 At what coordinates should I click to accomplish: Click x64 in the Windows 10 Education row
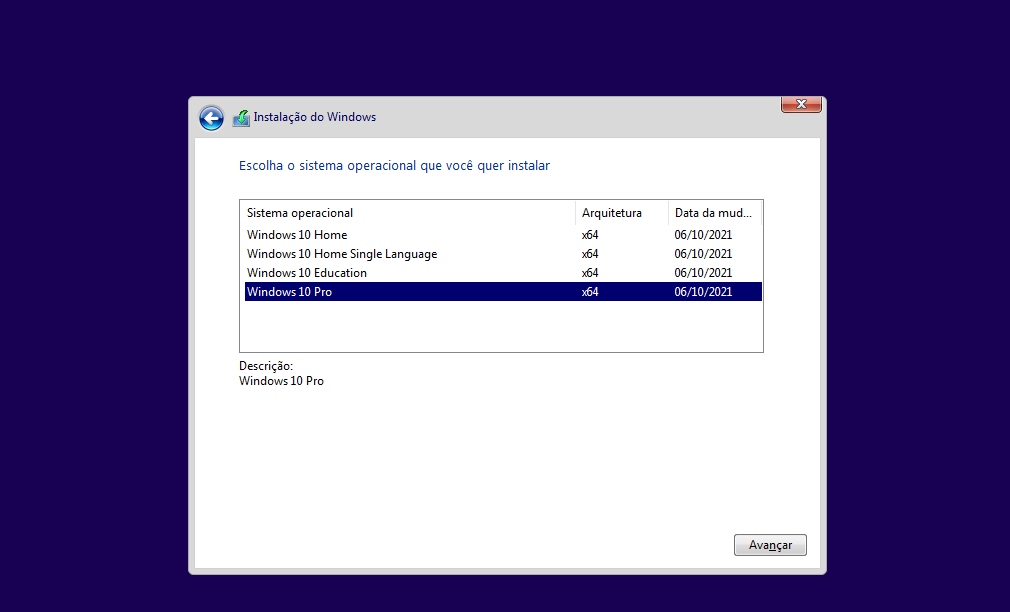(590, 273)
